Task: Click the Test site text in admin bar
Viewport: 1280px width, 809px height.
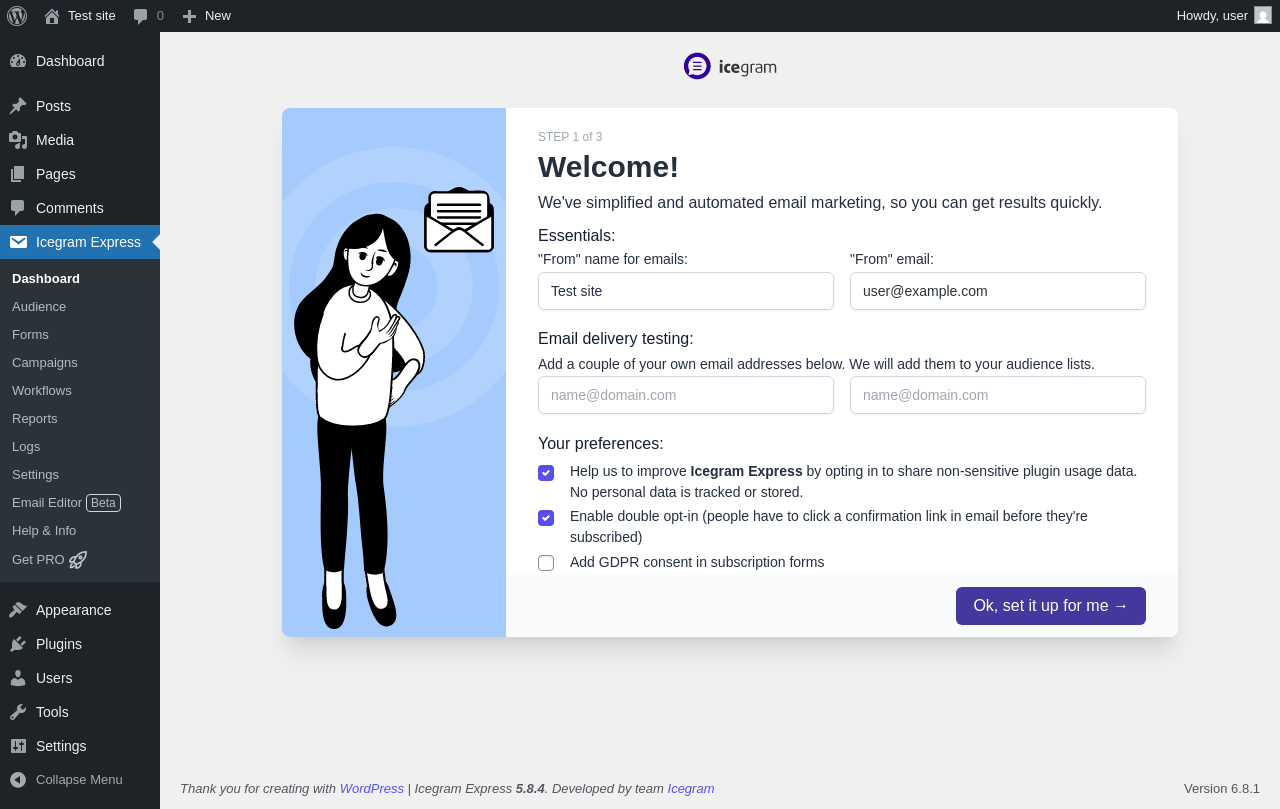Action: tap(92, 15)
